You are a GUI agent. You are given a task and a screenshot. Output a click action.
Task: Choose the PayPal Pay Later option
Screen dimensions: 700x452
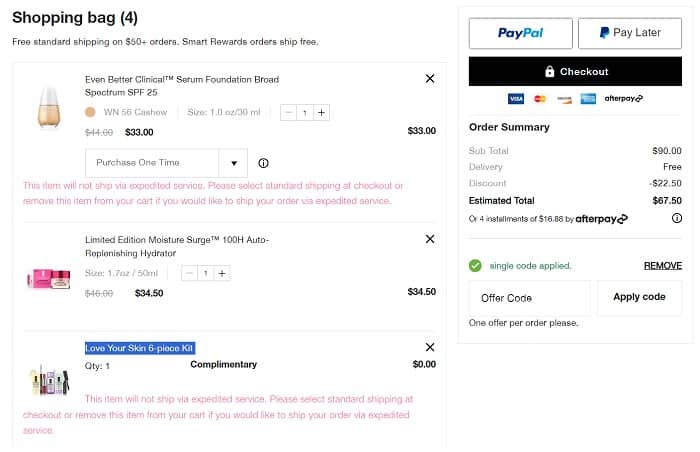(x=630, y=33)
